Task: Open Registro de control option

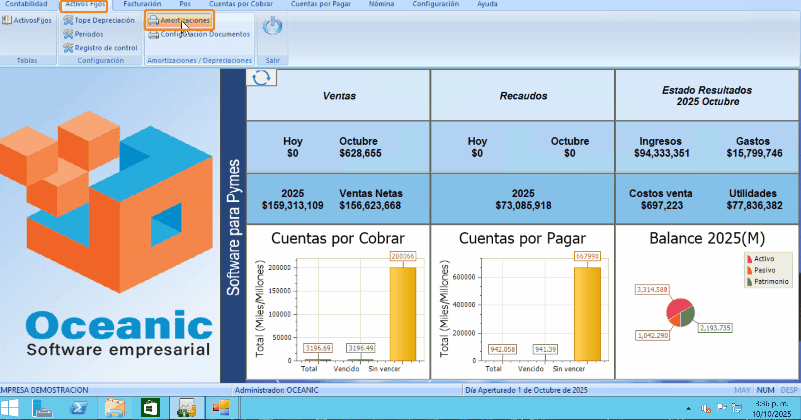Action: pyautogui.click(x=100, y=47)
